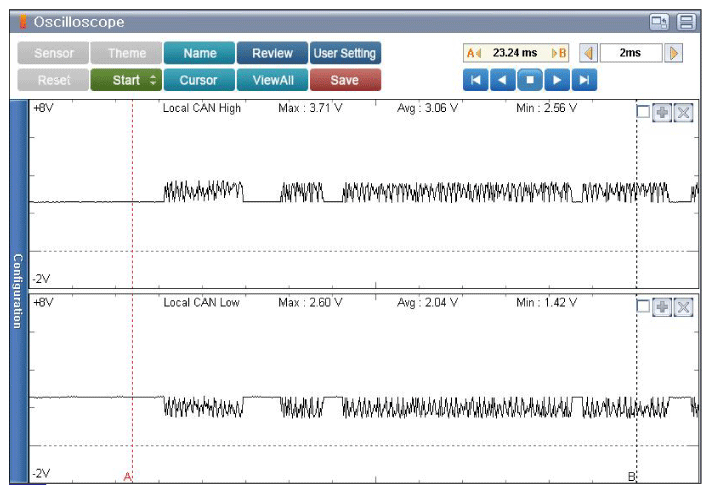Skip to the first waveform frame
711x494 pixels.
pos(475,80)
